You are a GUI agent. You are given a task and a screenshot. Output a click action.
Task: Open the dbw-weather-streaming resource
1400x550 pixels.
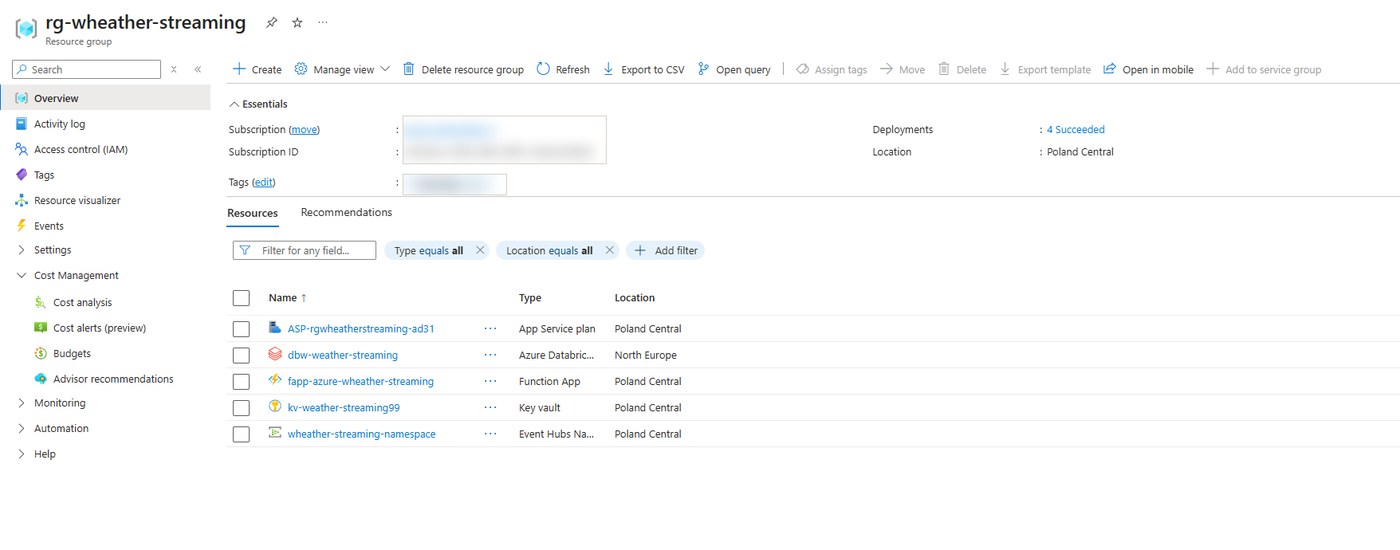(343, 355)
